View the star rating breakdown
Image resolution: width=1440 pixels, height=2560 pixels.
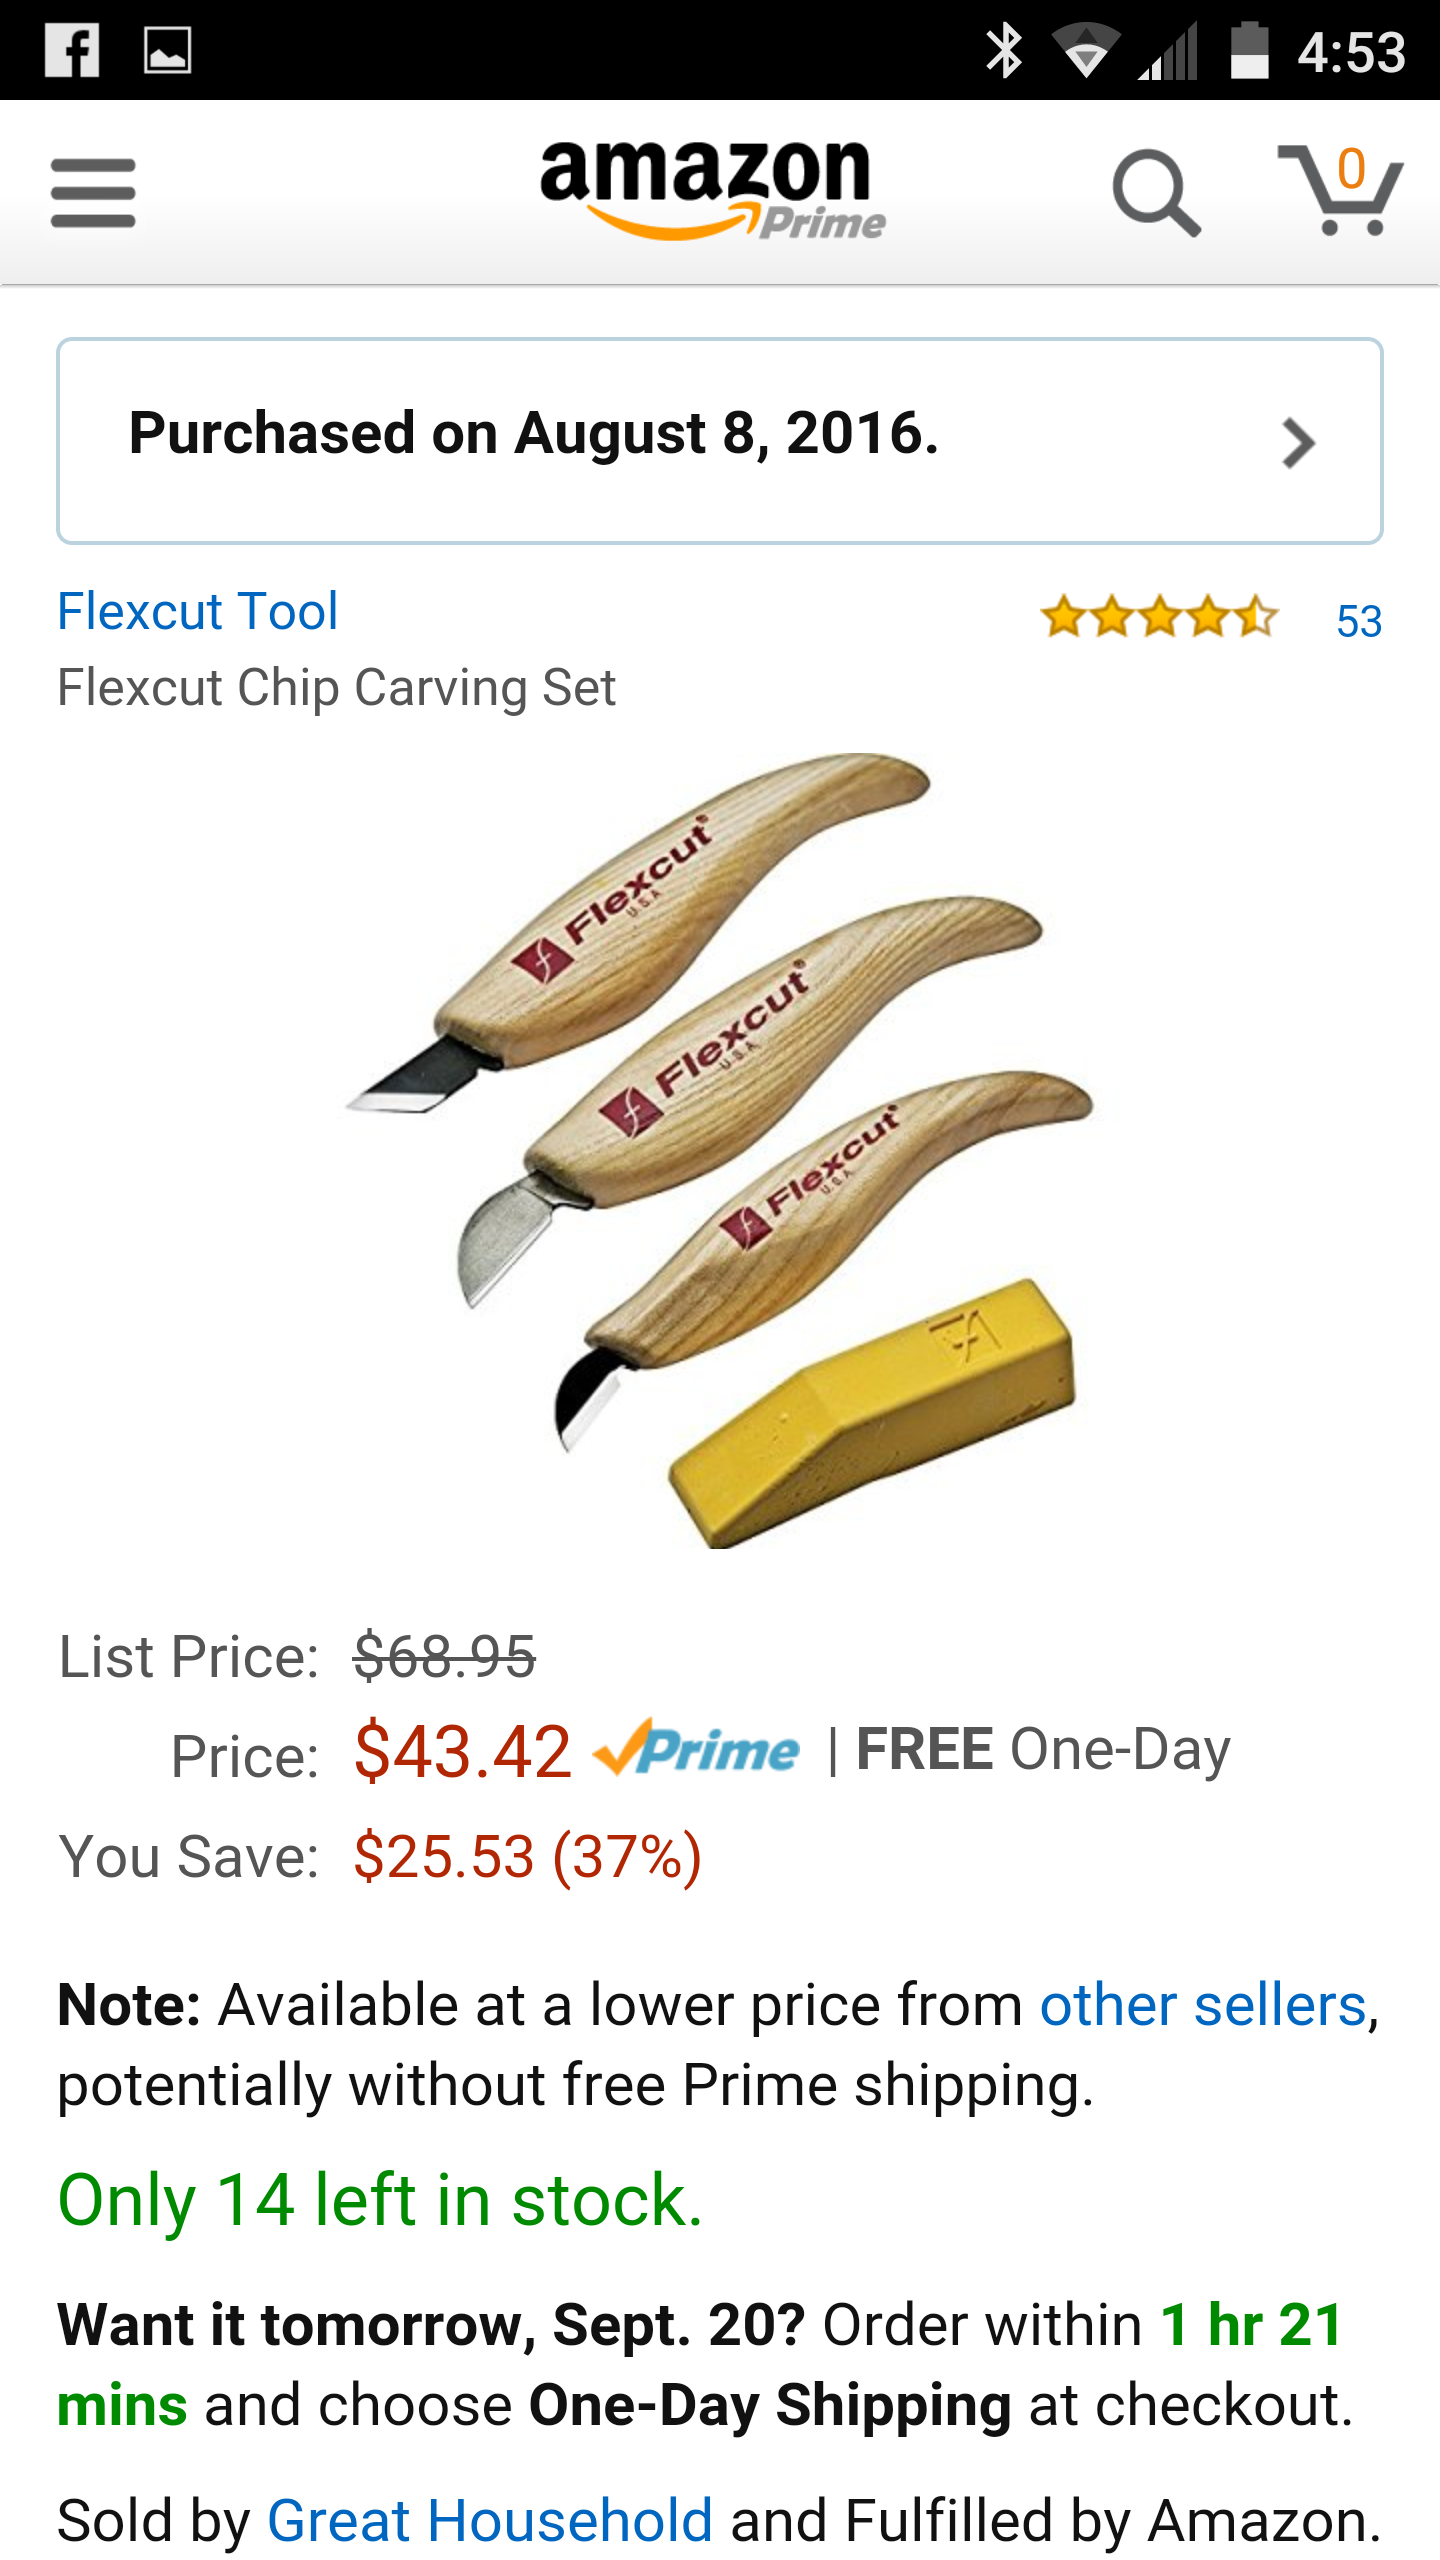click(1159, 617)
